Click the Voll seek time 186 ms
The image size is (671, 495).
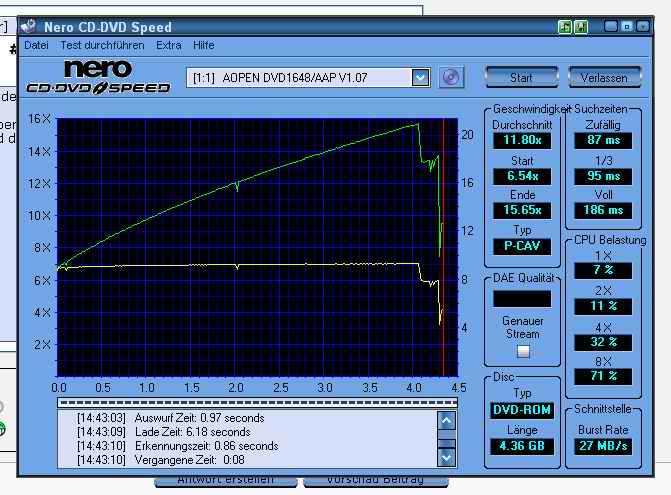point(603,210)
